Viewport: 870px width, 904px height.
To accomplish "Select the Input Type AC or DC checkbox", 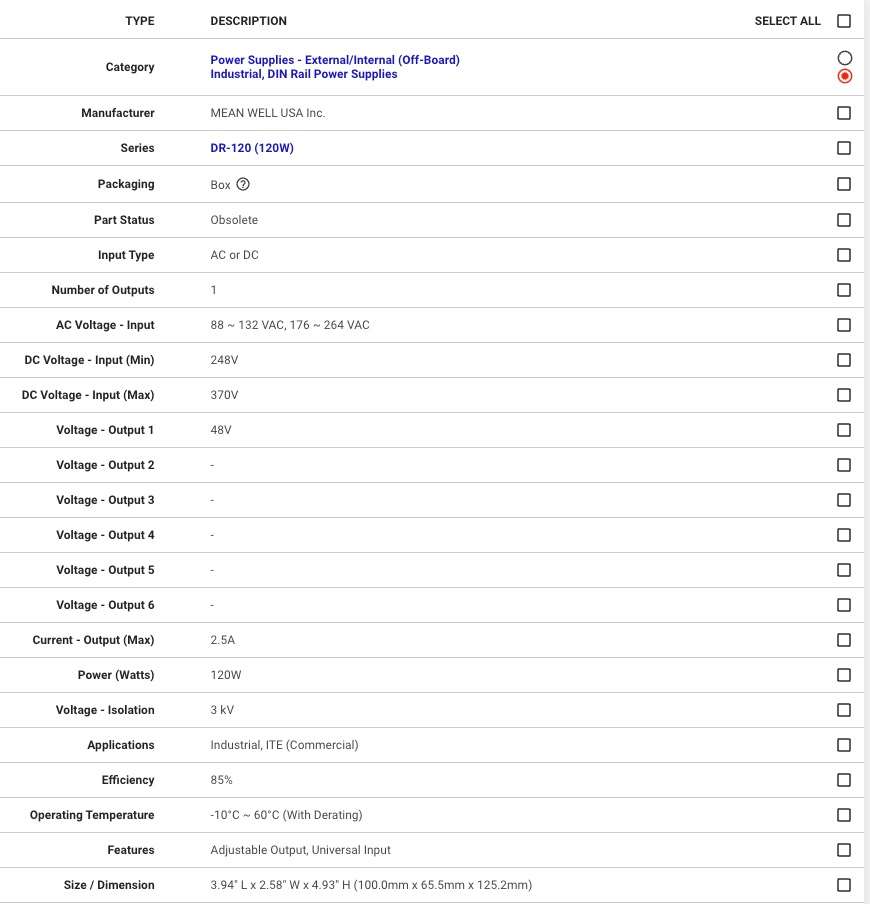I will [844, 255].
